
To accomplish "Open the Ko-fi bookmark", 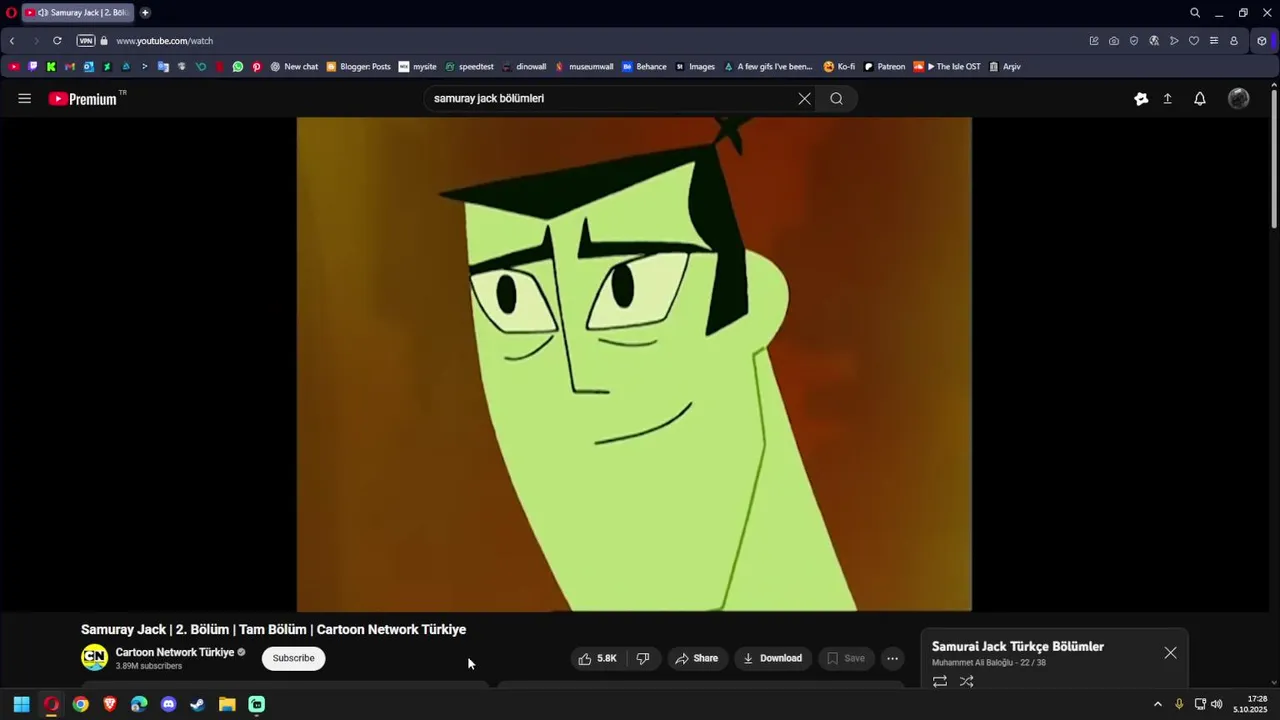I will coord(839,67).
